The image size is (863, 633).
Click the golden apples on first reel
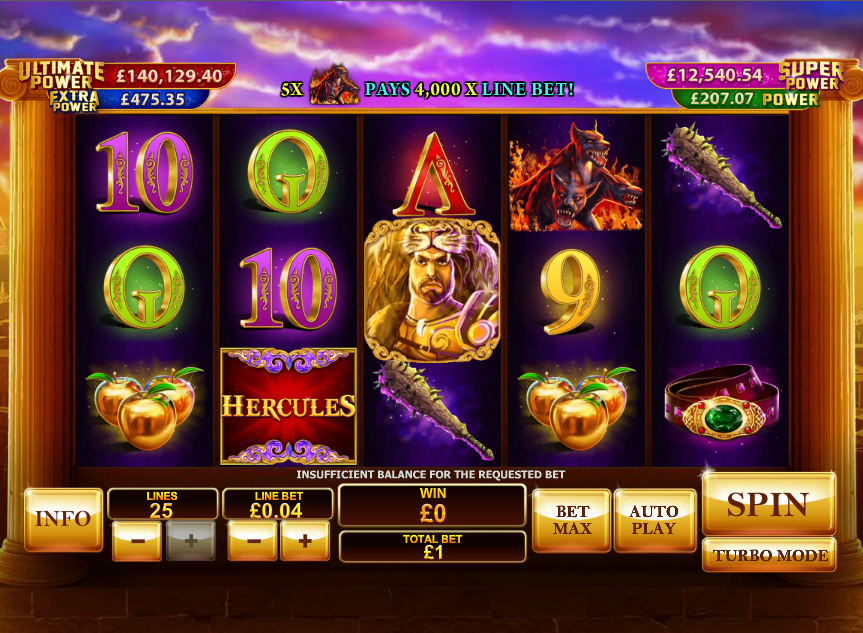pos(144,406)
